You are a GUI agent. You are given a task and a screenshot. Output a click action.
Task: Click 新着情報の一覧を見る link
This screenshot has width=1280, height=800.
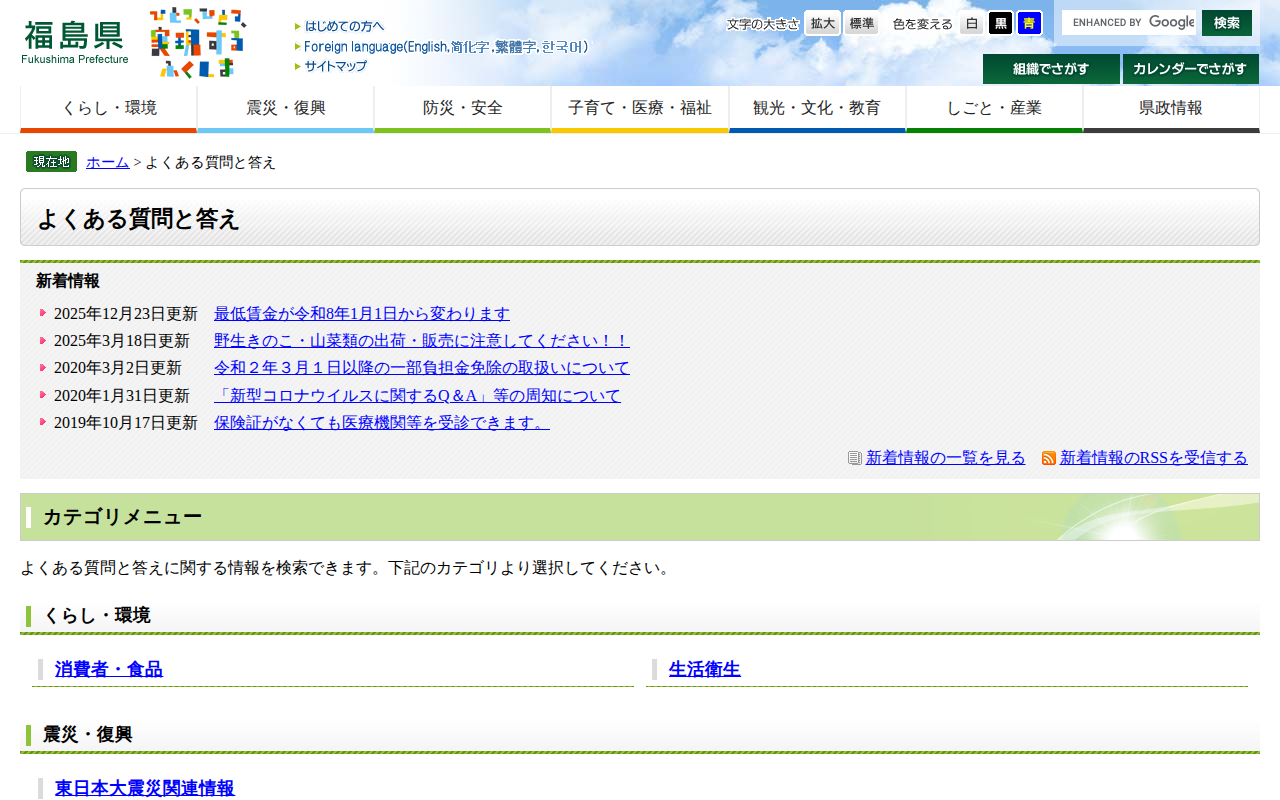tap(946, 458)
